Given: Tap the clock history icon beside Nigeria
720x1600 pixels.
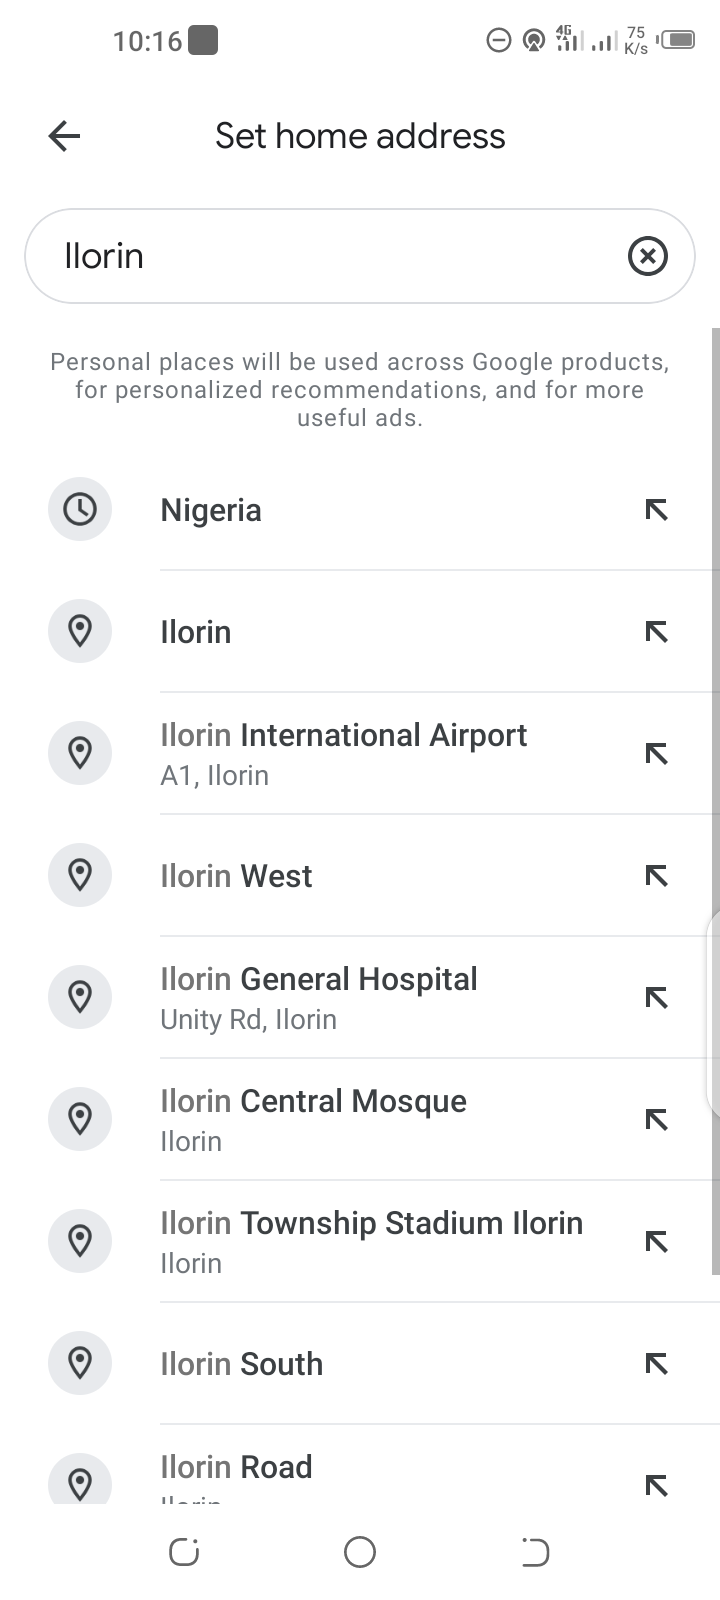Looking at the screenshot, I should pyautogui.click(x=80, y=509).
